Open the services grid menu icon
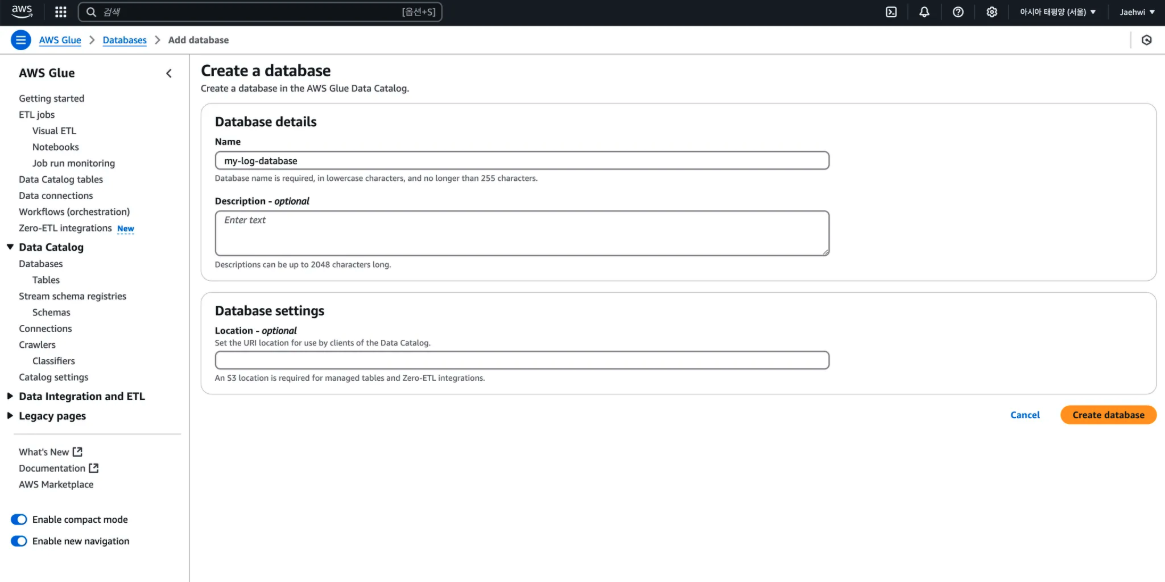The height and width of the screenshot is (582, 1165). [x=61, y=12]
